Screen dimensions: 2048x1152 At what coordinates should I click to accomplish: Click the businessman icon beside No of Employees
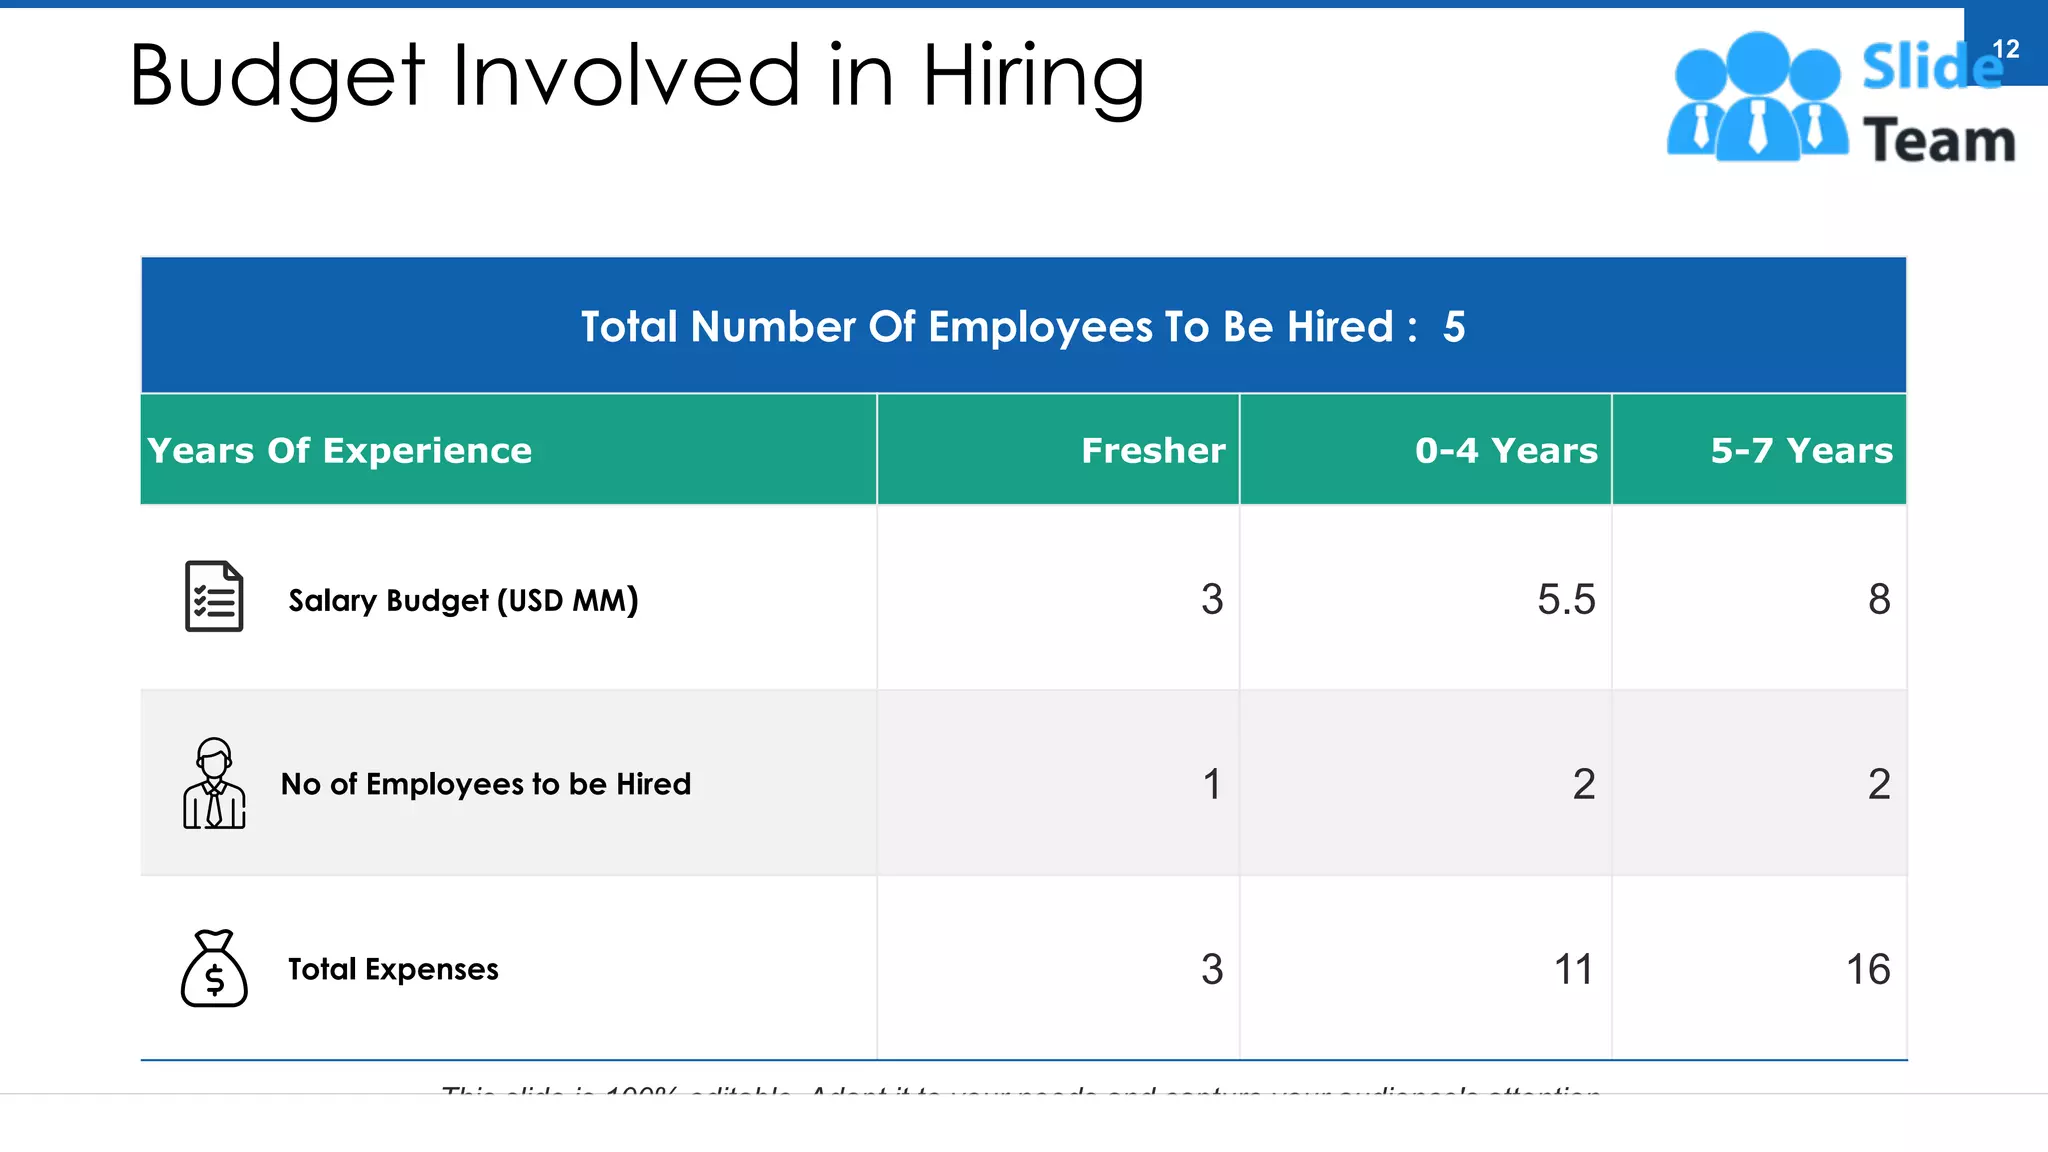tap(214, 783)
